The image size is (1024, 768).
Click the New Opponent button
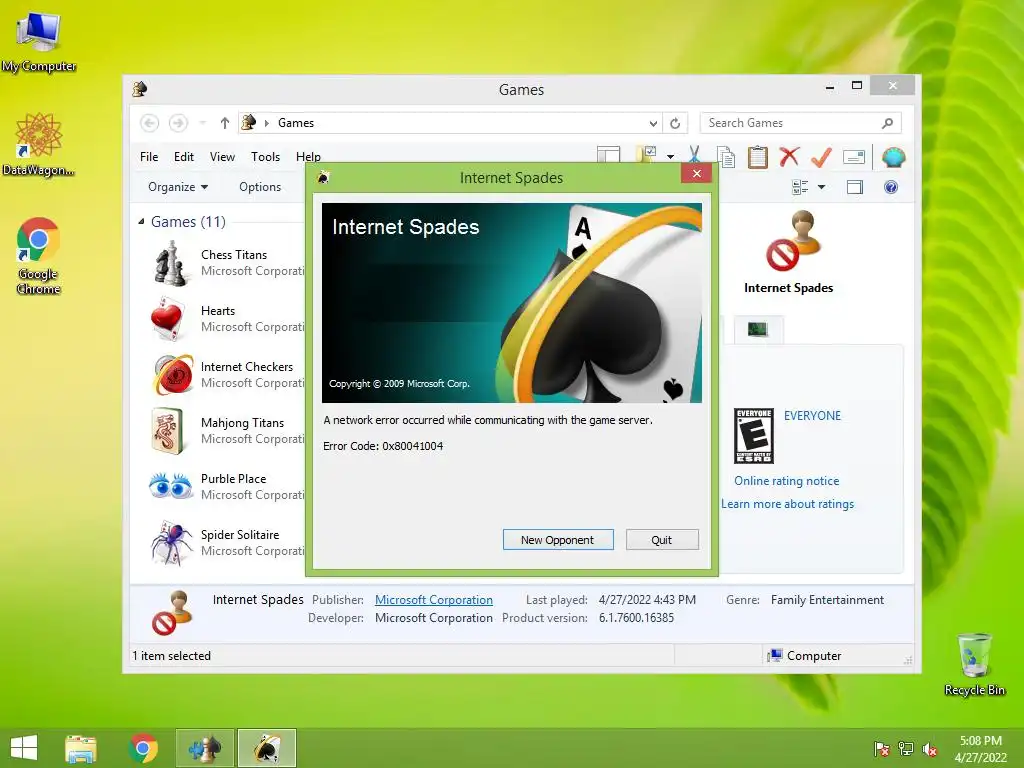558,539
